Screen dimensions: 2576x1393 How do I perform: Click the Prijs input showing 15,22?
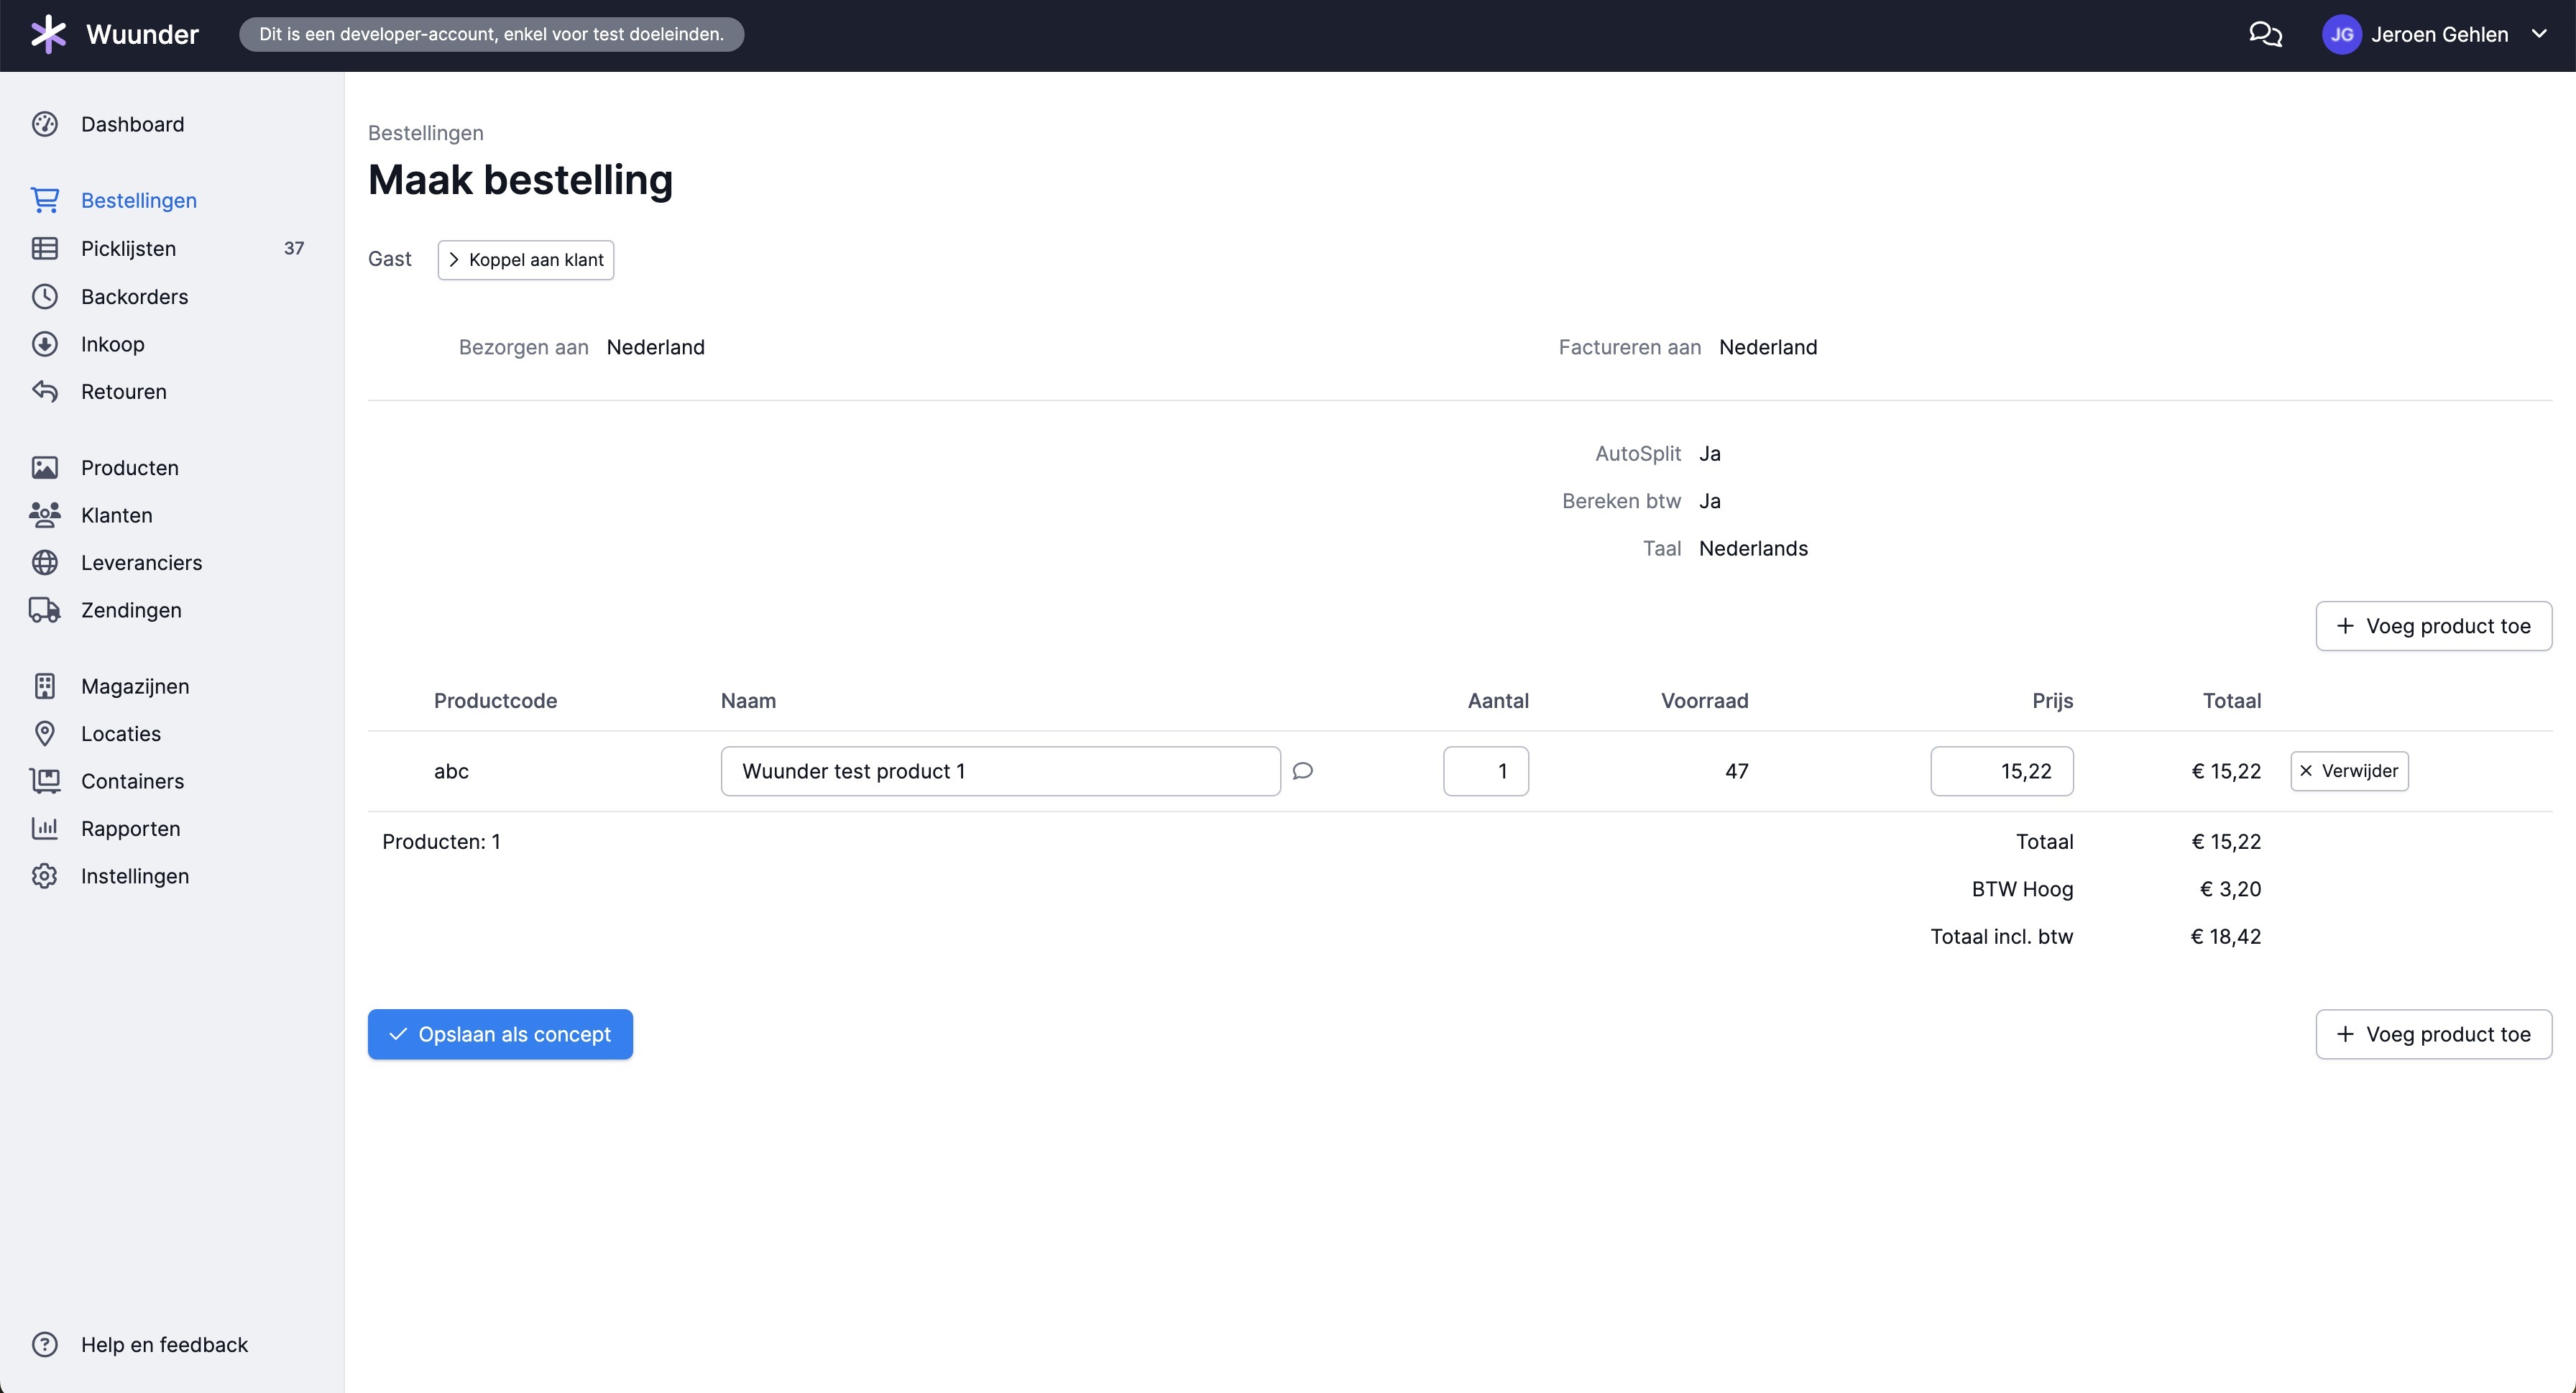point(2002,771)
